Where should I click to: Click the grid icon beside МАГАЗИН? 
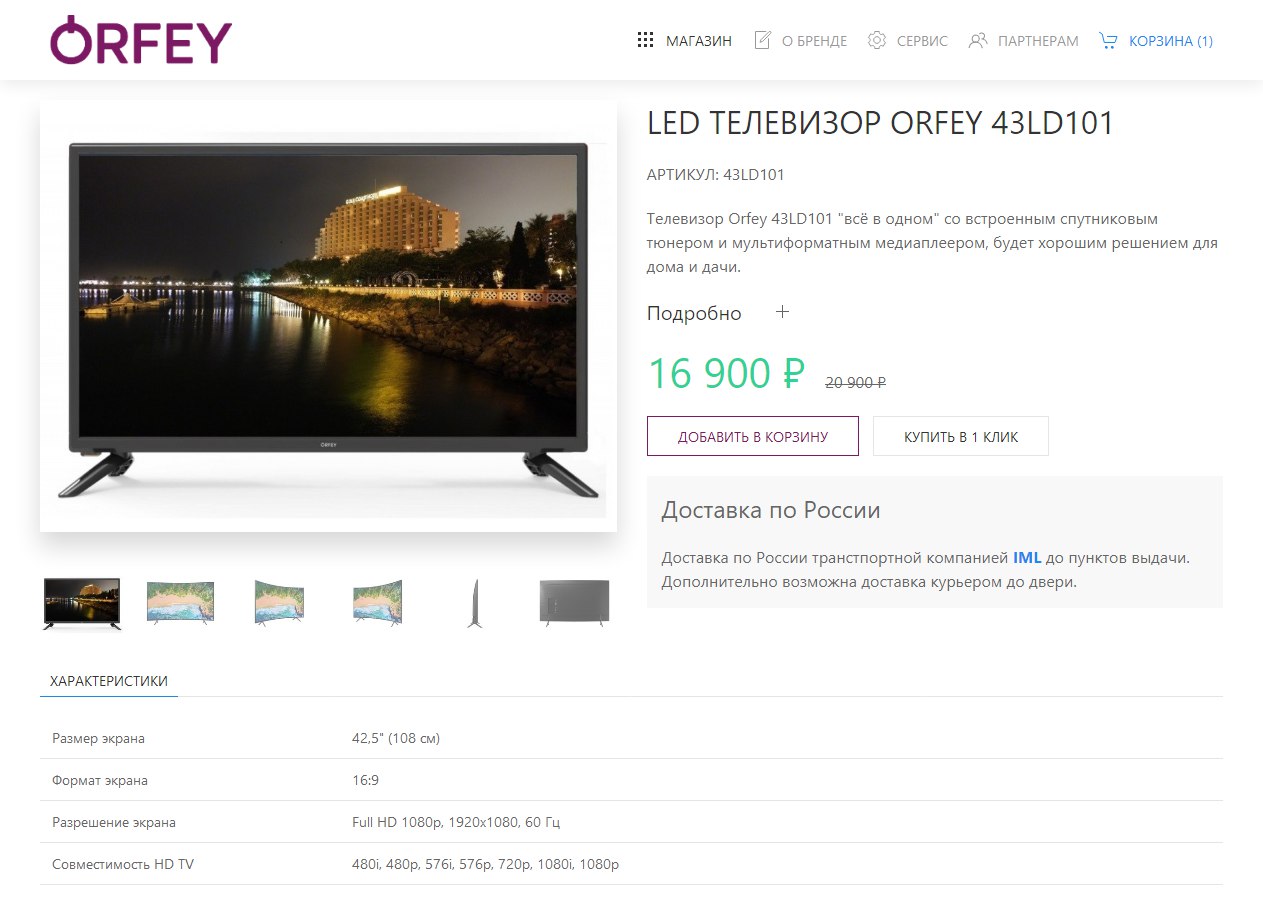(645, 40)
